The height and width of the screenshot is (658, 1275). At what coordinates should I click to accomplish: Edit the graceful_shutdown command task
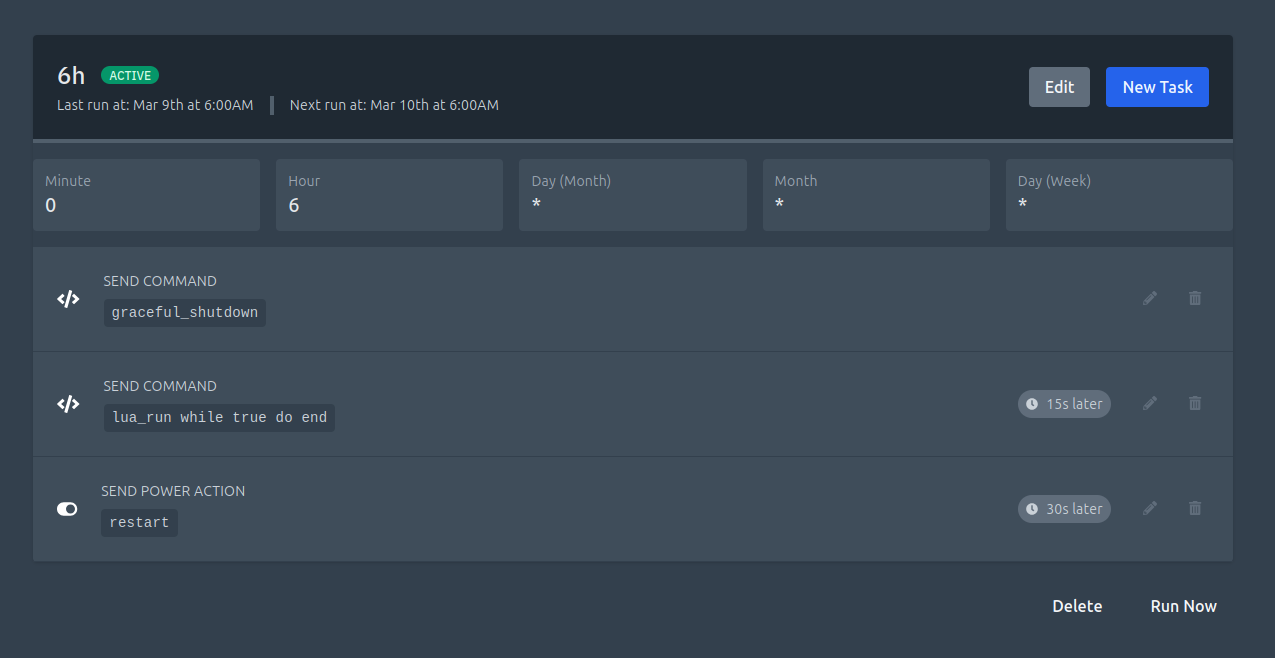1150,298
